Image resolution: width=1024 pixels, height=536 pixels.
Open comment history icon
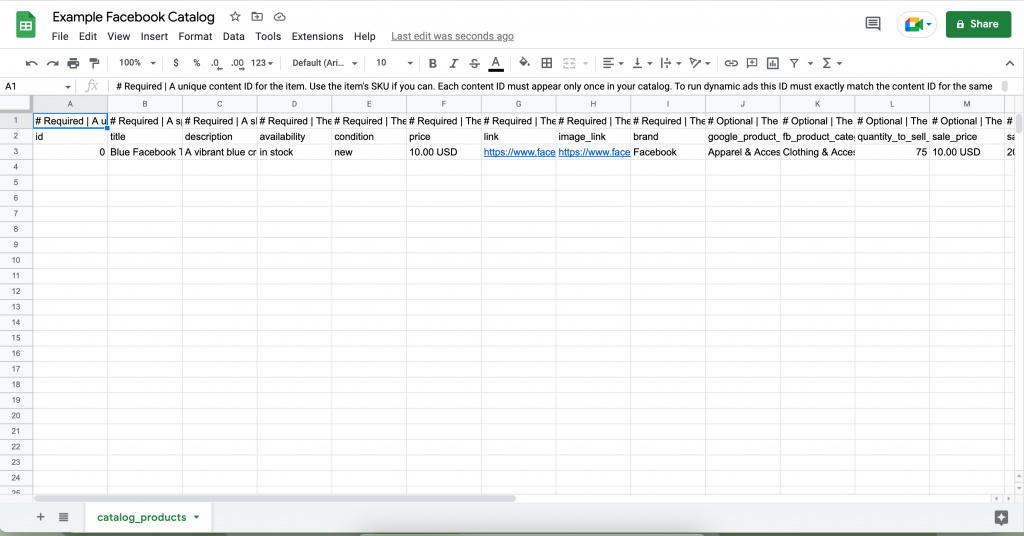[x=872, y=24]
